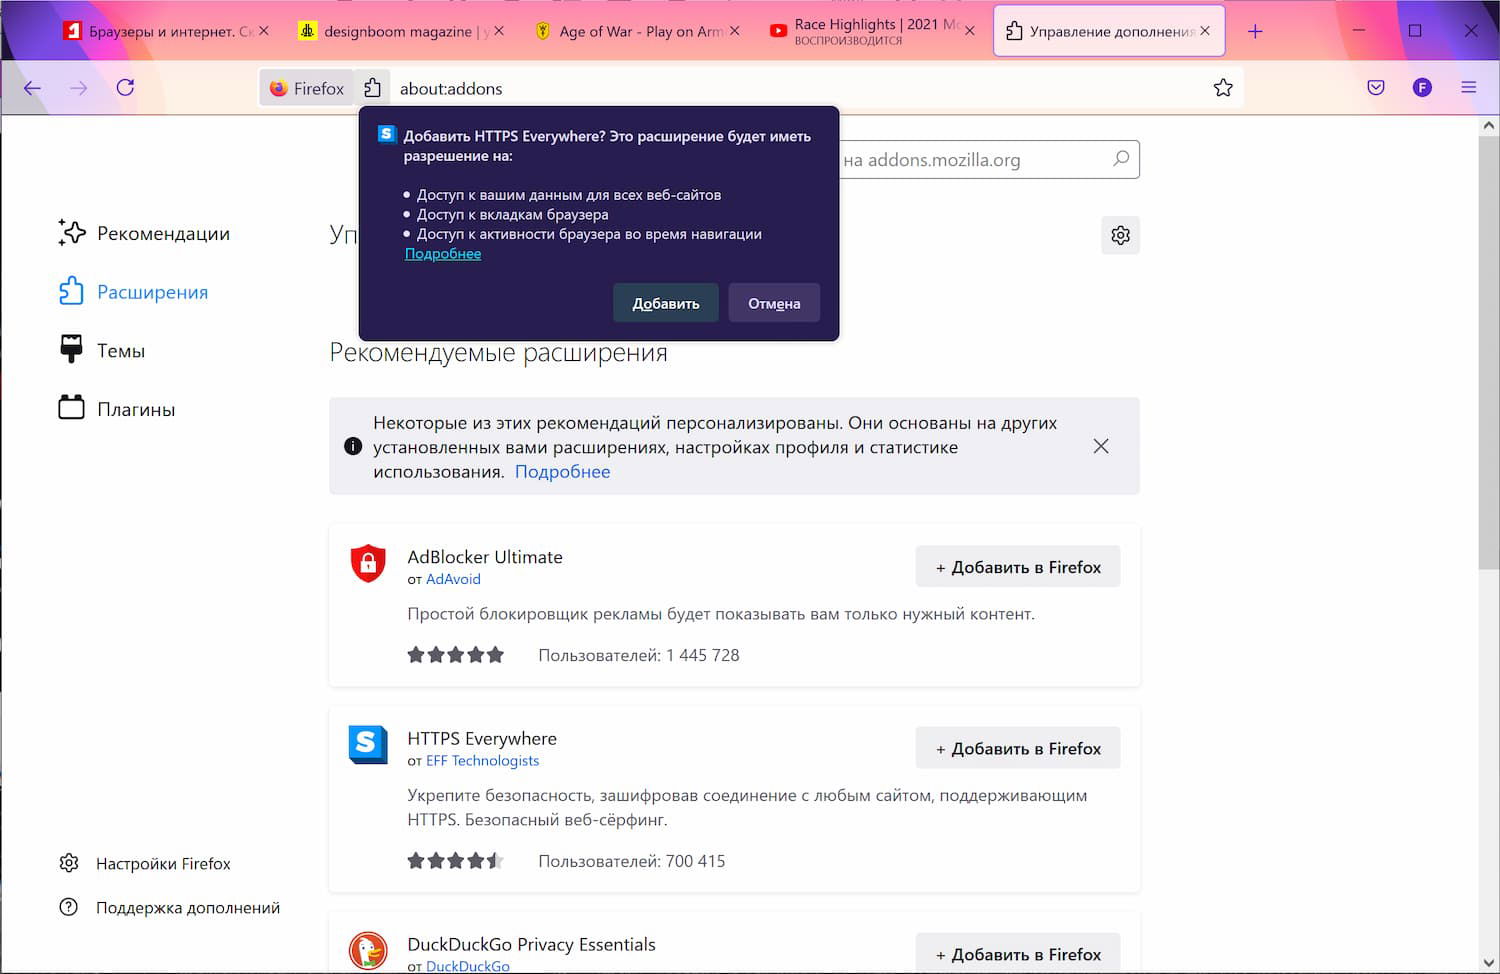This screenshot has width=1500, height=974.
Task: Open Подробнее link in permission popup
Action: [443, 254]
